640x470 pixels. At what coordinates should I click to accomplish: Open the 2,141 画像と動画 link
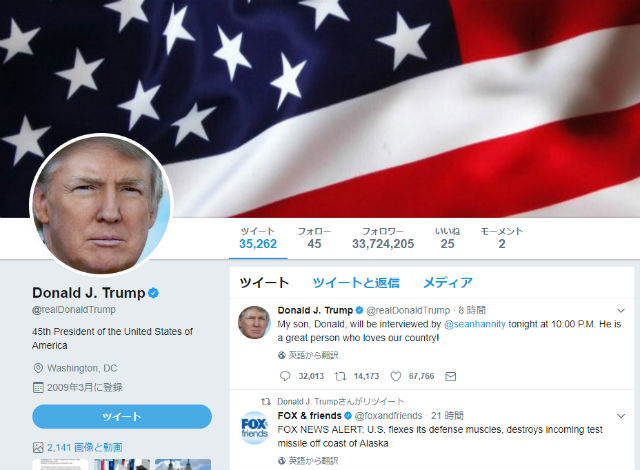click(84, 448)
